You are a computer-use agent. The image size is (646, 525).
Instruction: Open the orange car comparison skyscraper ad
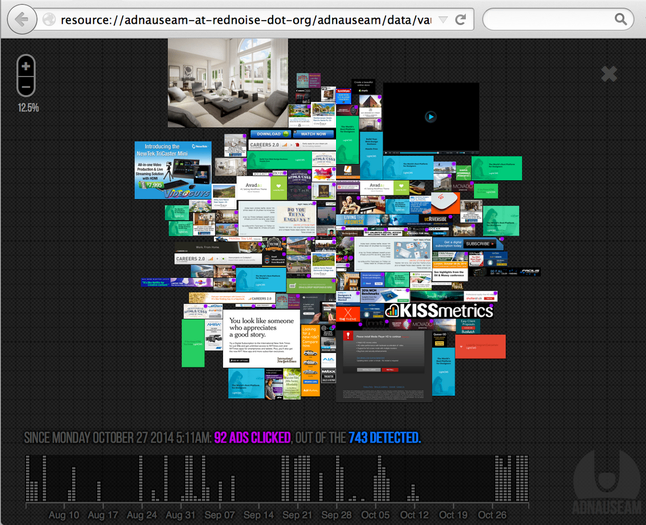[310, 360]
